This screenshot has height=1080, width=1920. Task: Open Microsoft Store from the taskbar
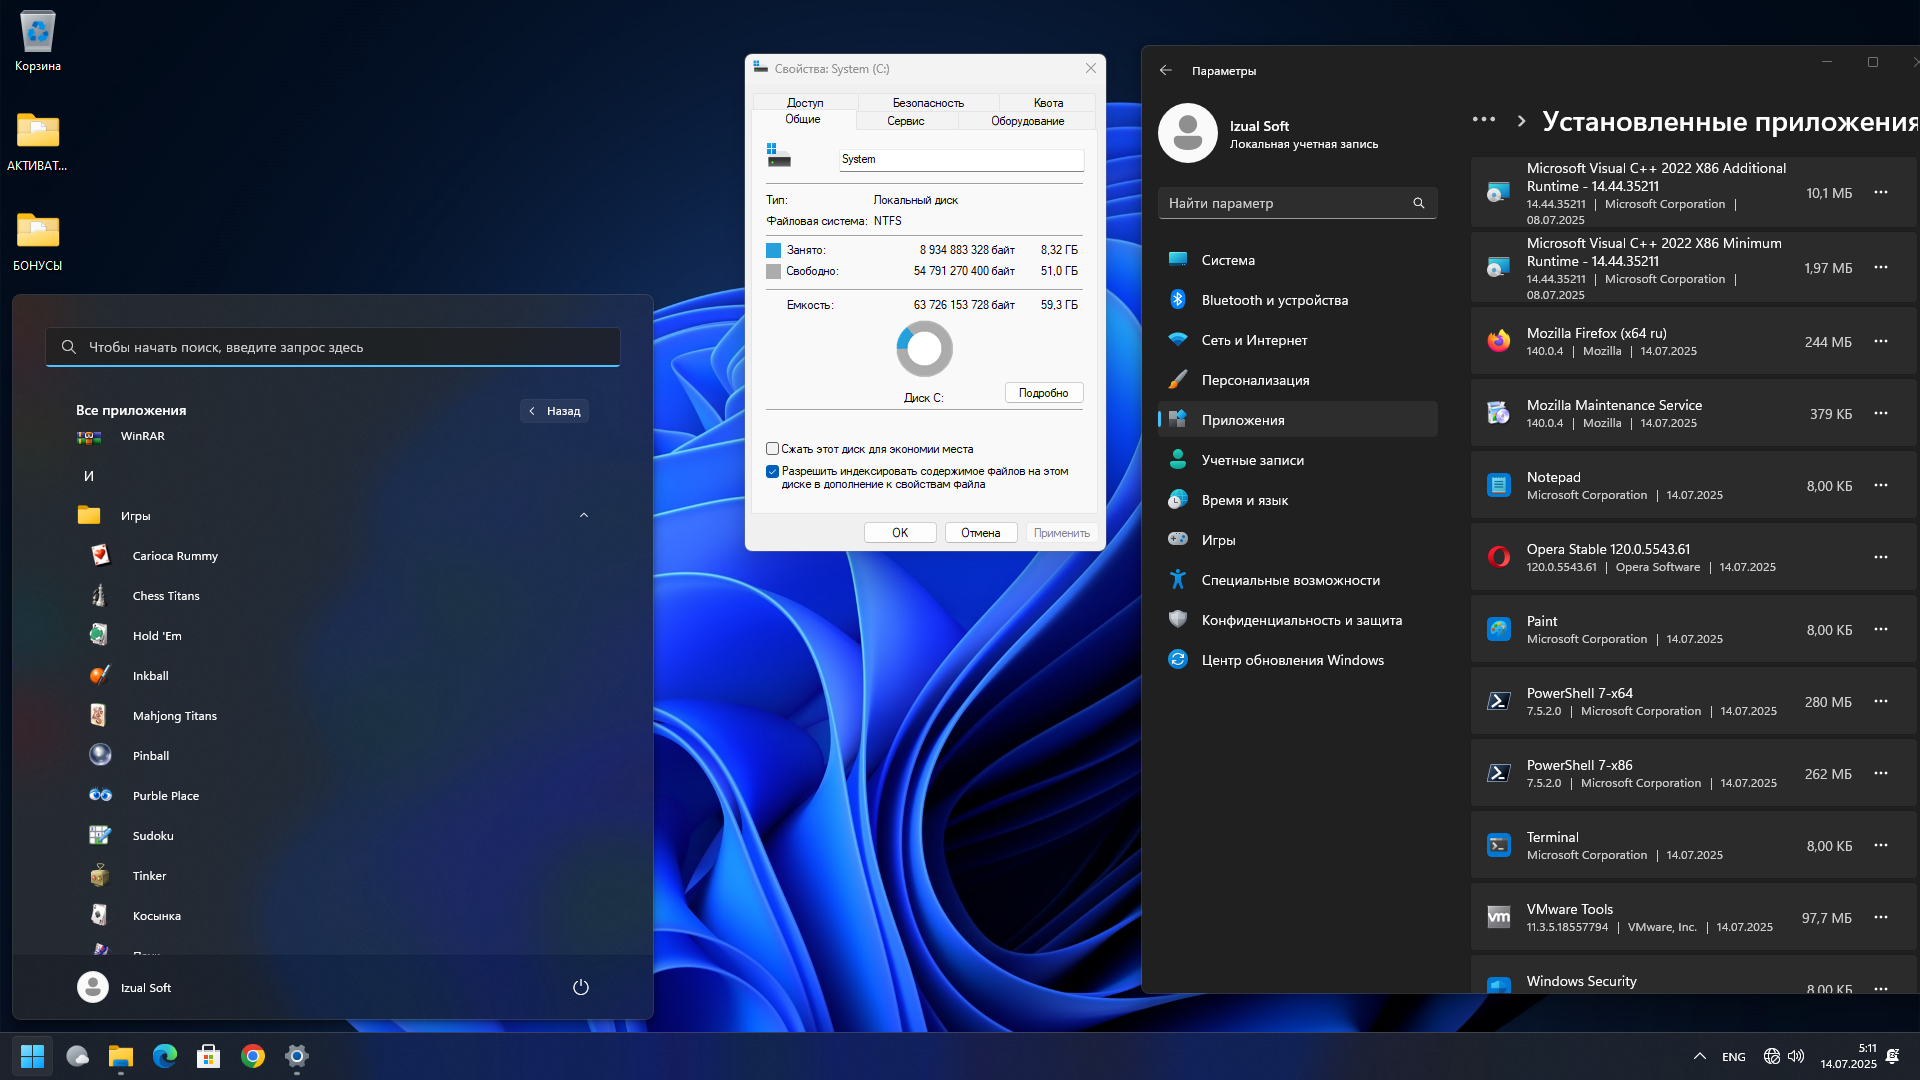click(x=209, y=1056)
